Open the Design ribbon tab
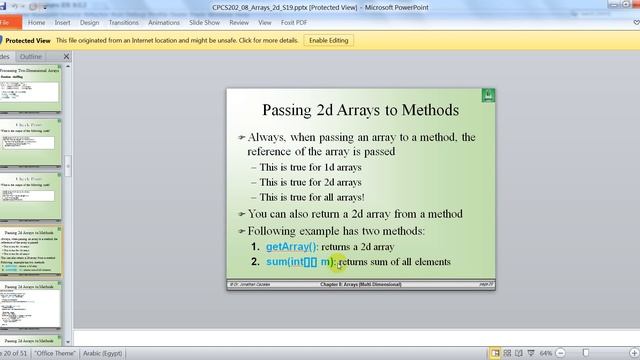640x360 pixels. pyautogui.click(x=89, y=23)
